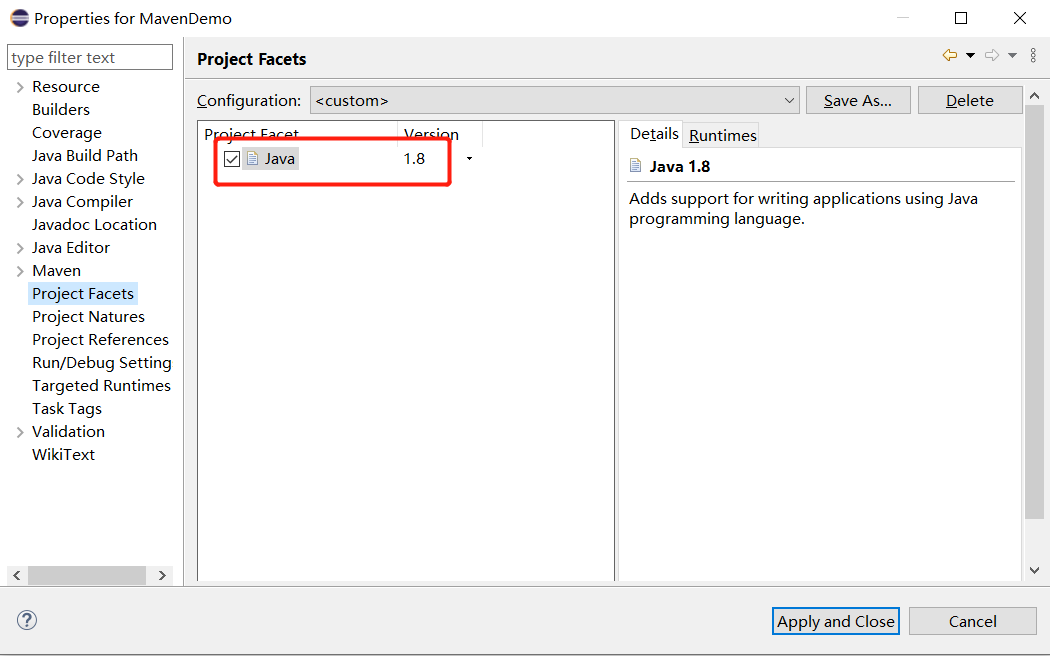Click the type filter text field
The image size is (1050, 656).
point(90,58)
